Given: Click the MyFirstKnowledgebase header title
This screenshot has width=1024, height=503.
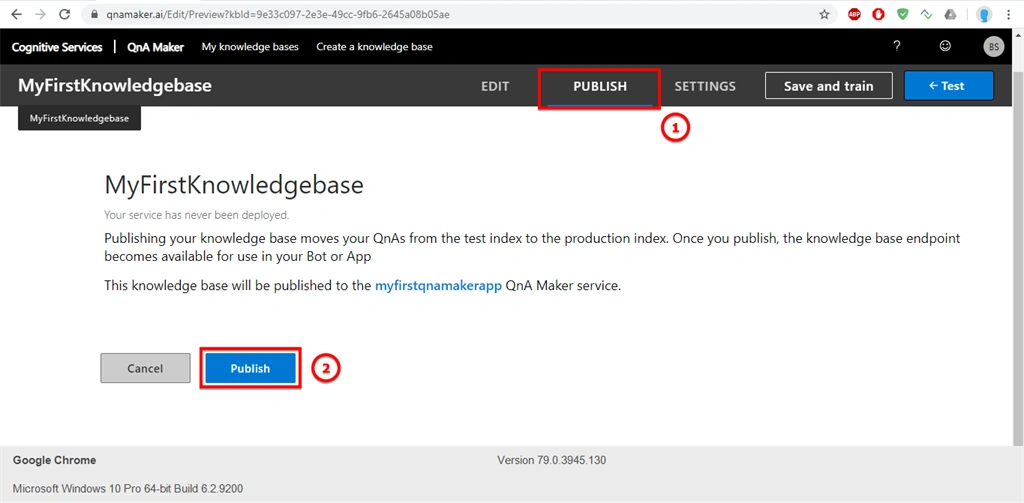Looking at the screenshot, I should point(115,86).
